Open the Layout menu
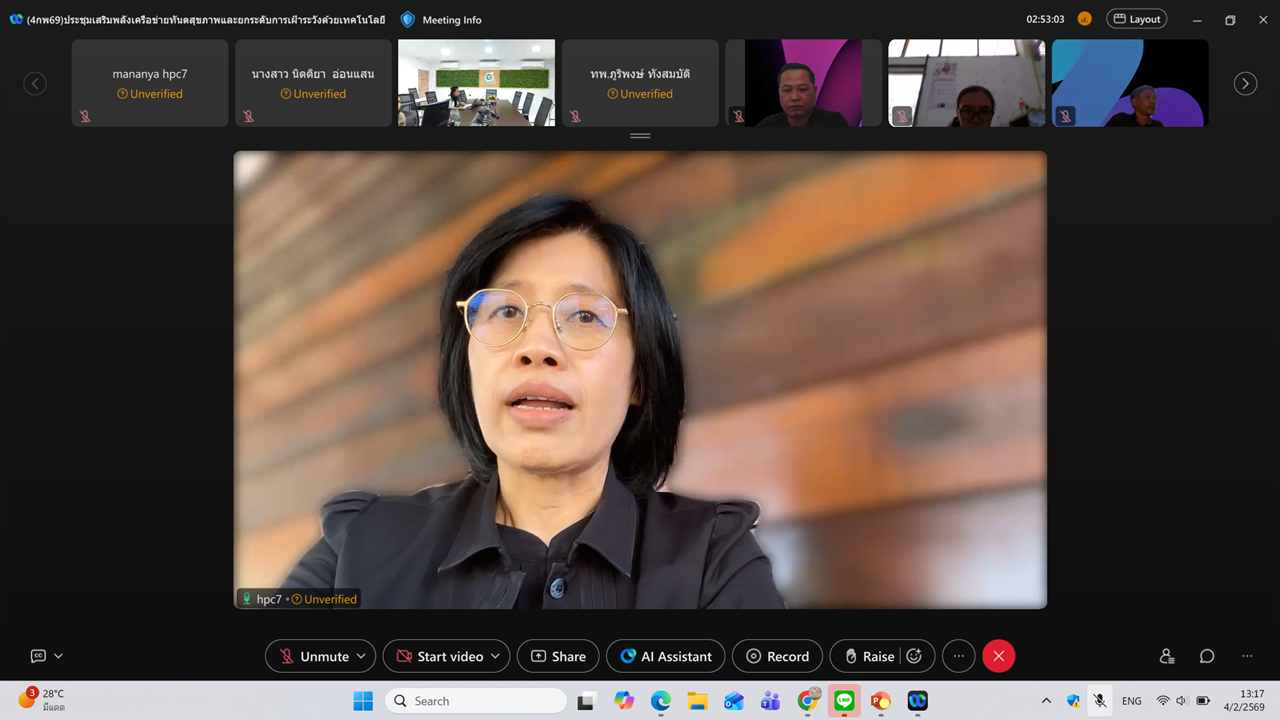 tap(1136, 19)
